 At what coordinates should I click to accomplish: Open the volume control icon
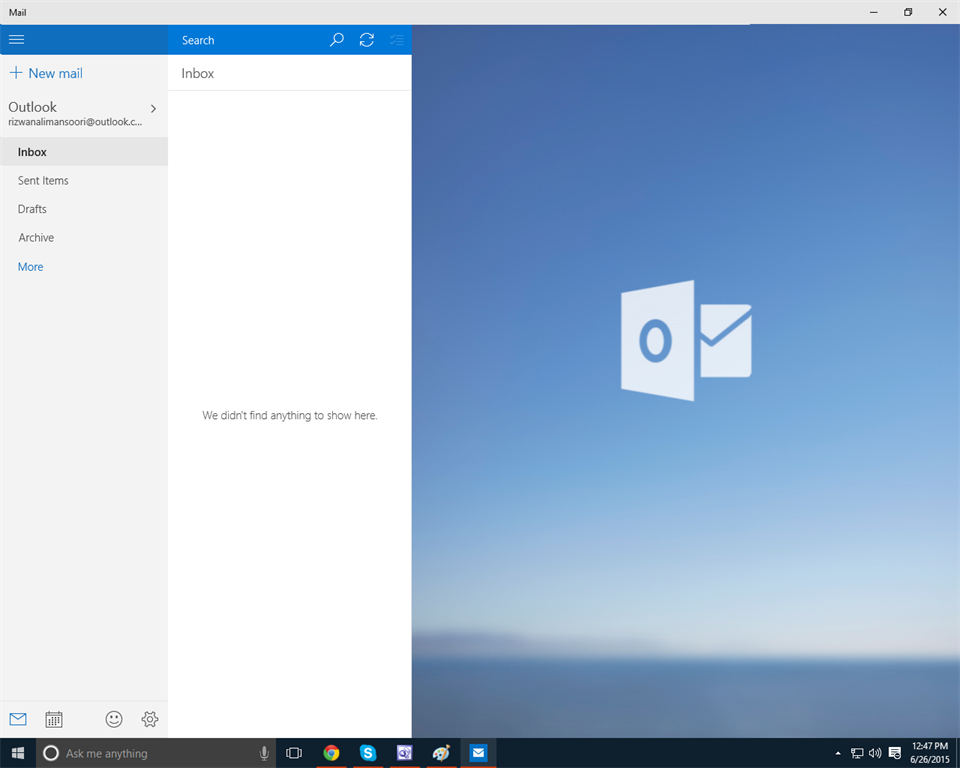coord(876,753)
